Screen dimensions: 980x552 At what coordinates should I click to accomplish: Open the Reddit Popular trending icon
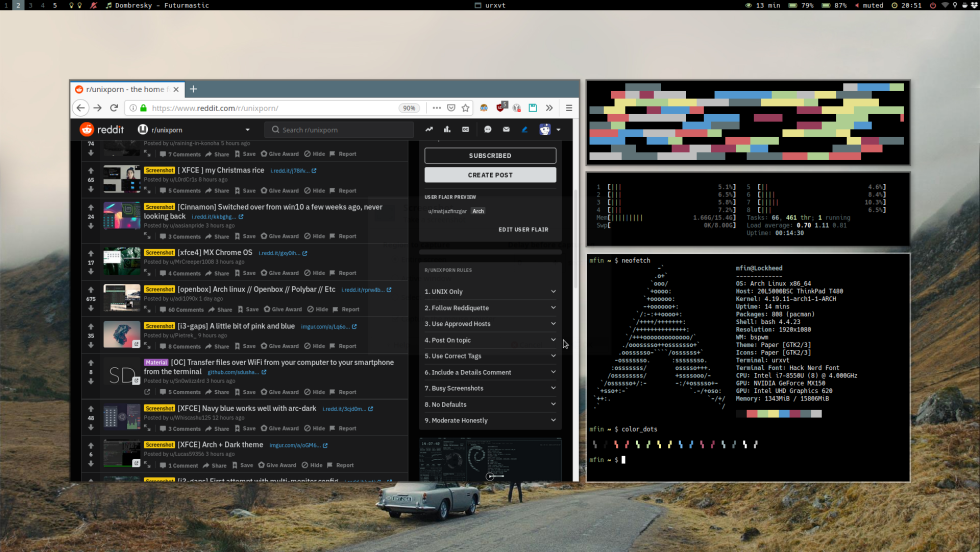[429, 129]
